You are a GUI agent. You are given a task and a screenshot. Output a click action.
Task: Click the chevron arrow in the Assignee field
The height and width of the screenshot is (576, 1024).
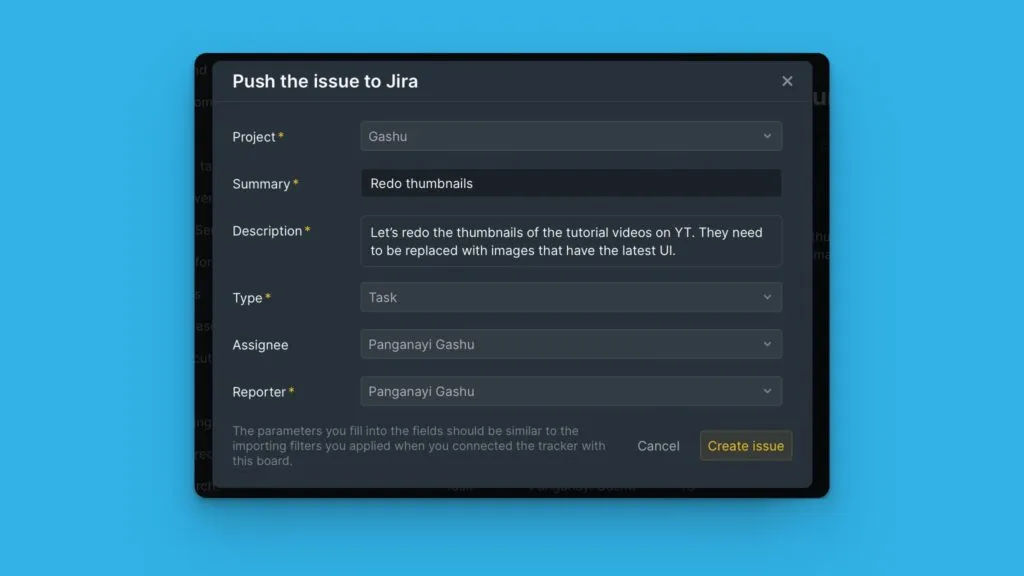767,344
